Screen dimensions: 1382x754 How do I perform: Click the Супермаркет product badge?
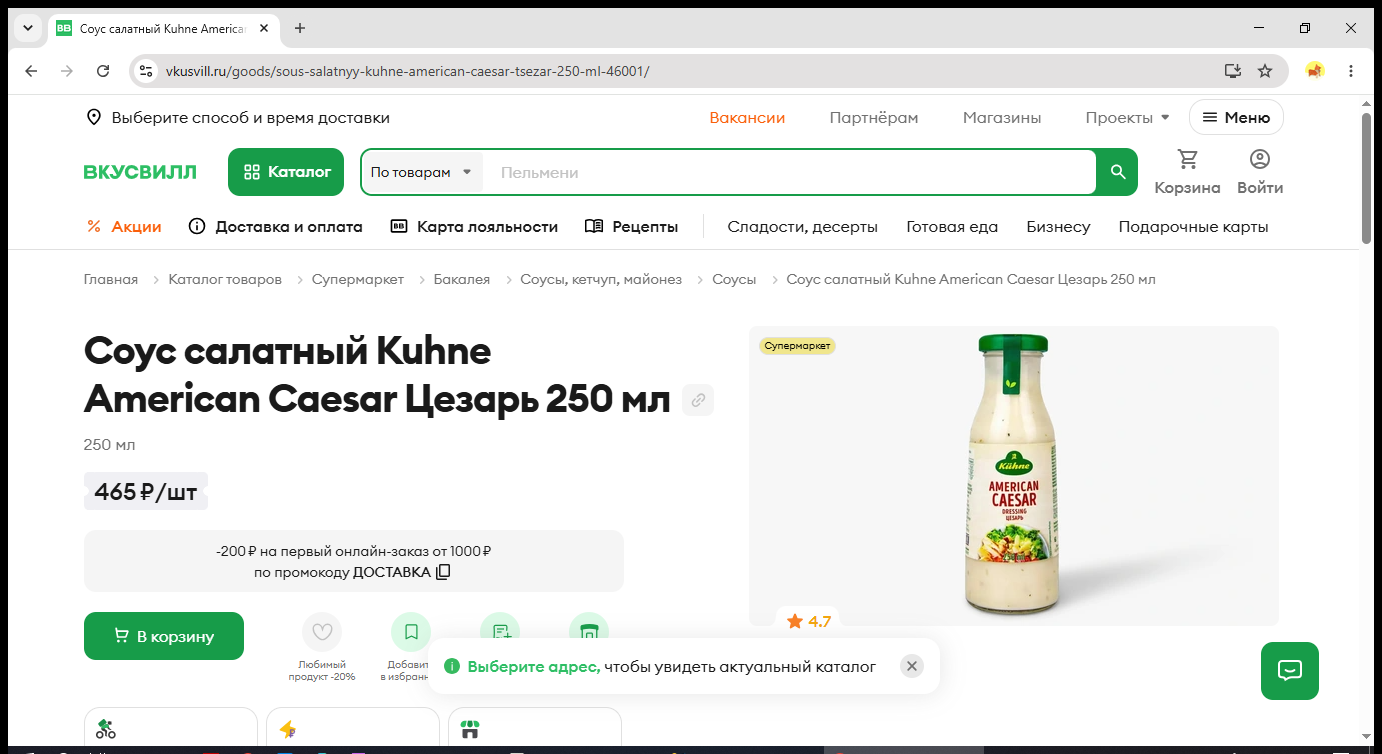[x=797, y=346]
